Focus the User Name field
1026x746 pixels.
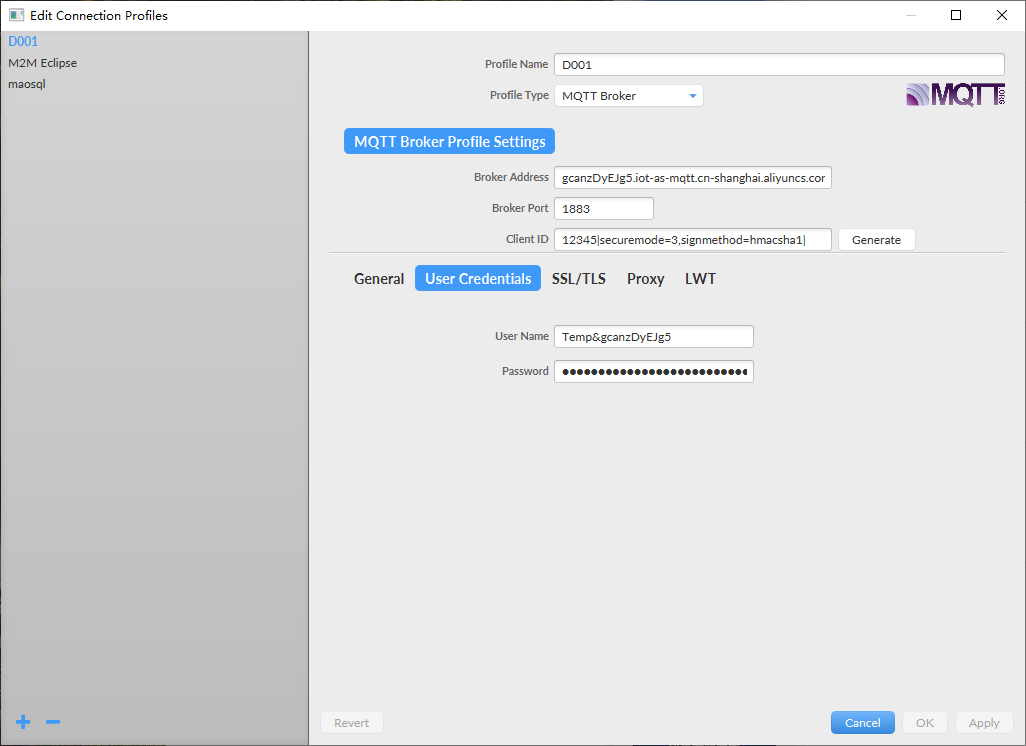tap(654, 336)
